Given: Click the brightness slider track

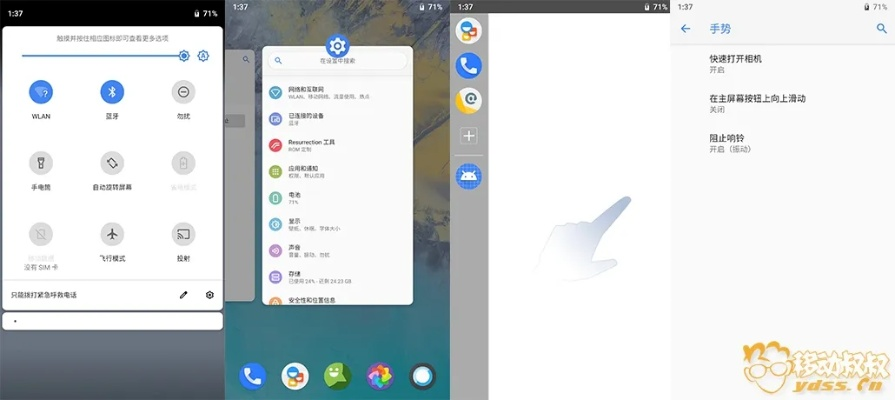Looking at the screenshot, I should click(x=103, y=56).
